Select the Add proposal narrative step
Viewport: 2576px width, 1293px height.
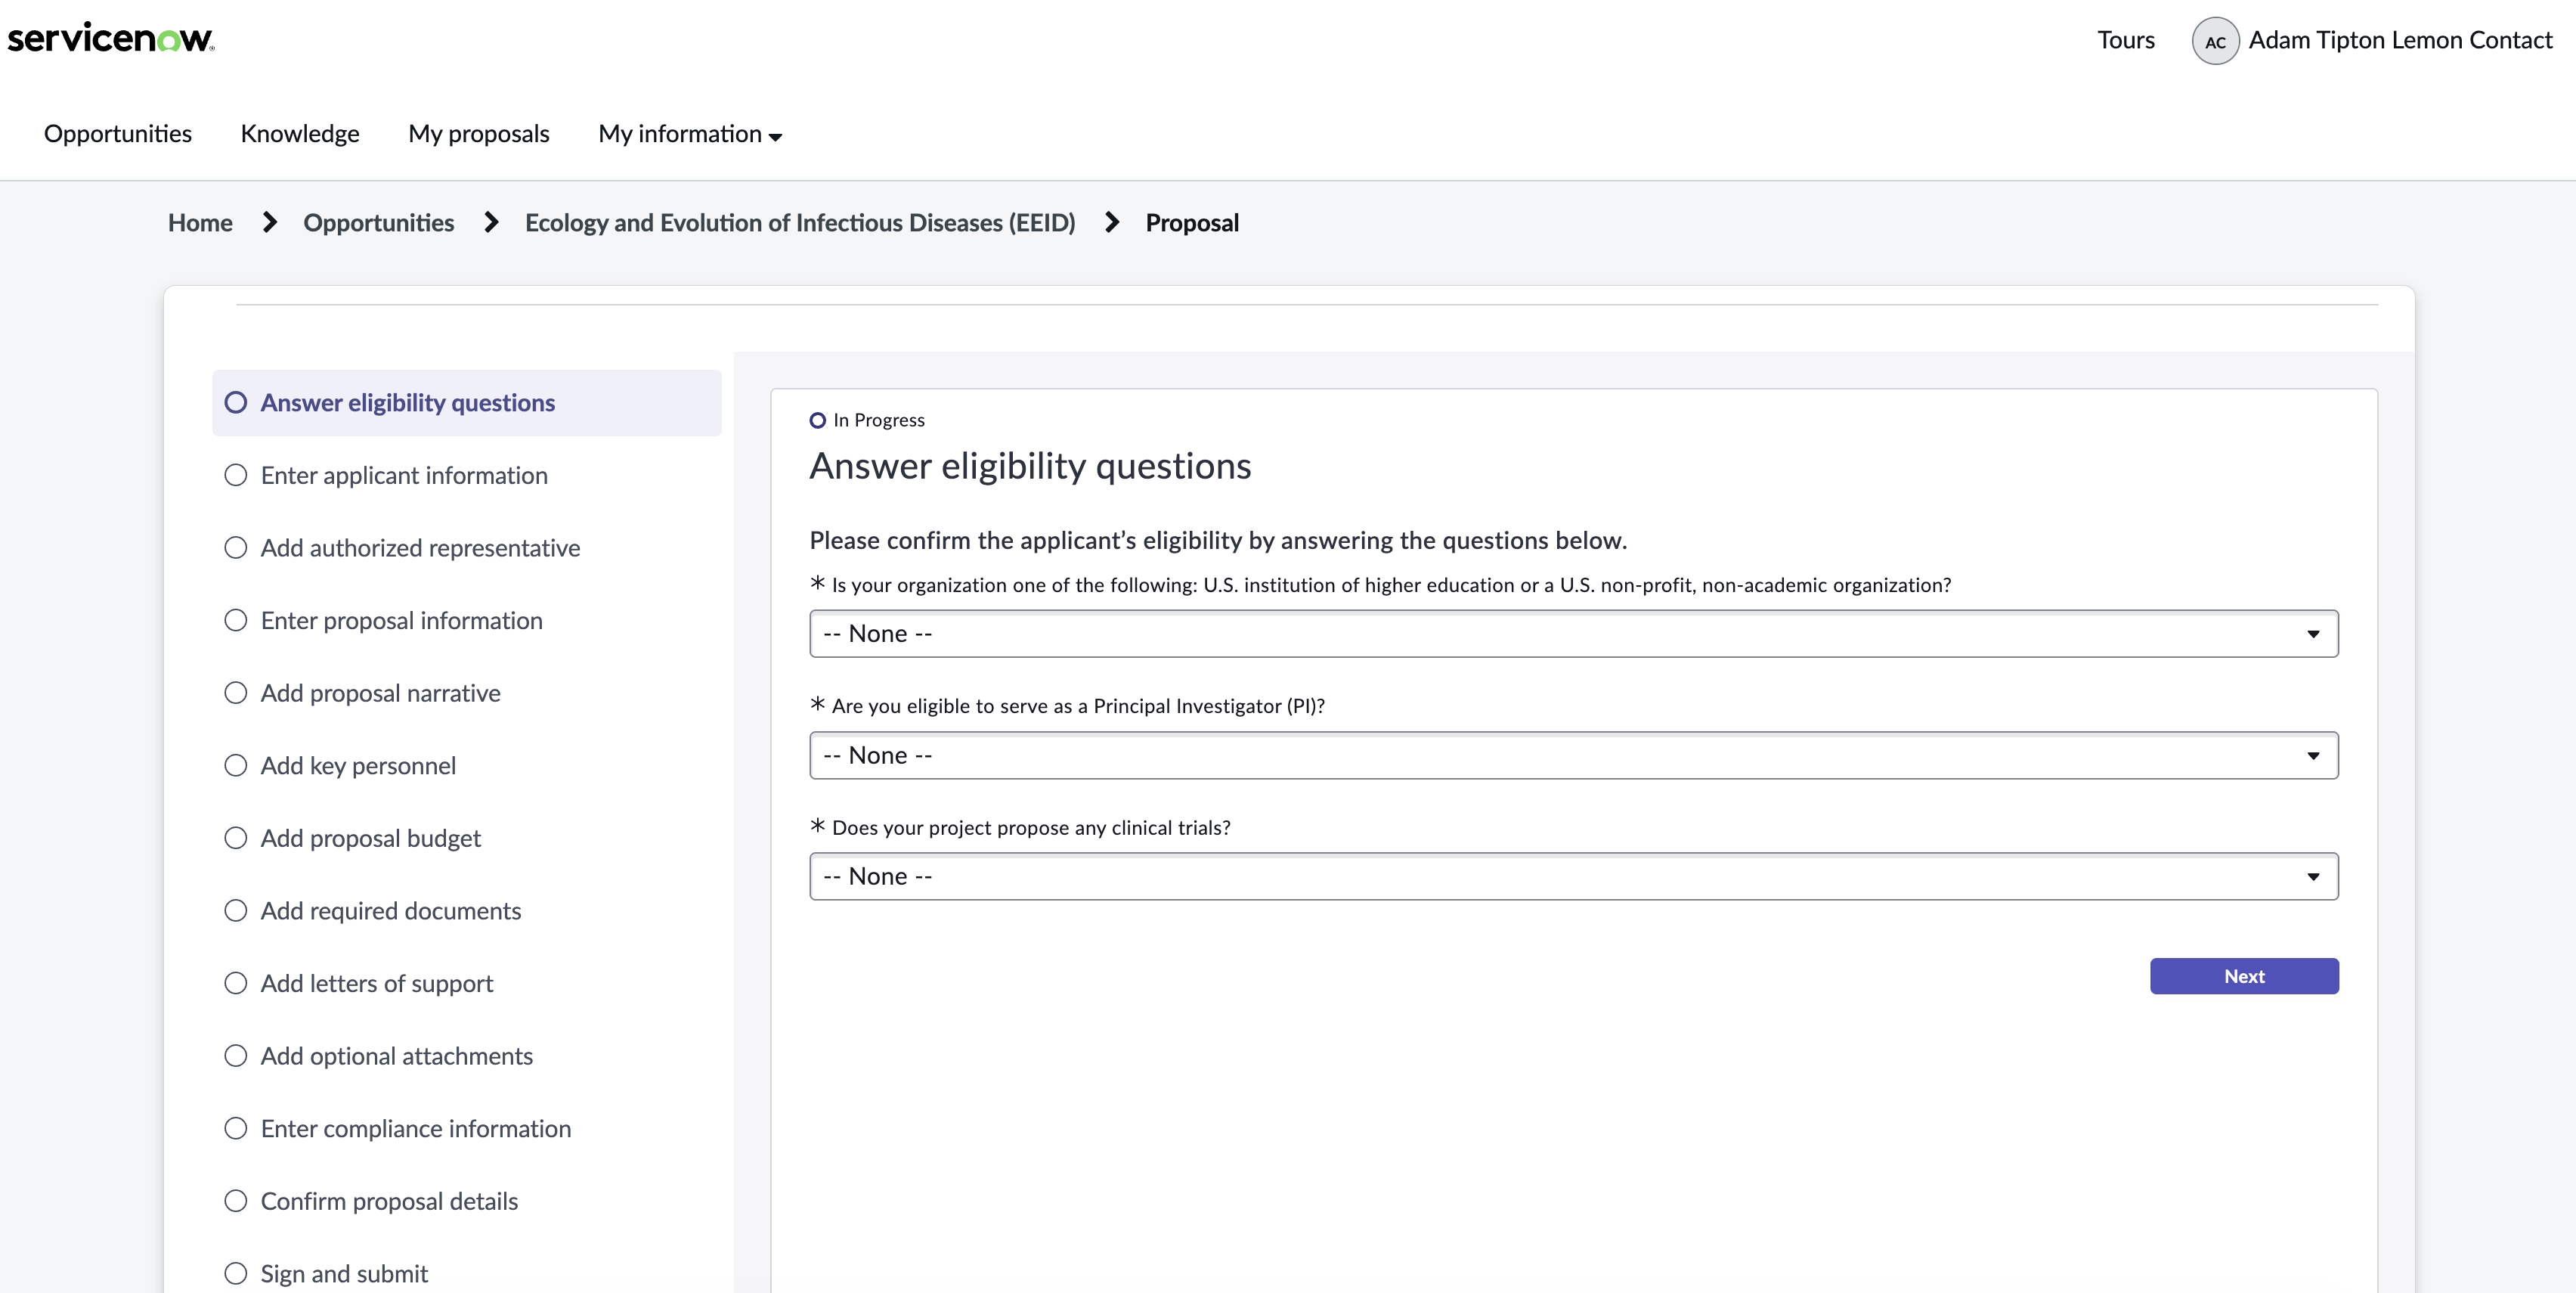coord(466,693)
